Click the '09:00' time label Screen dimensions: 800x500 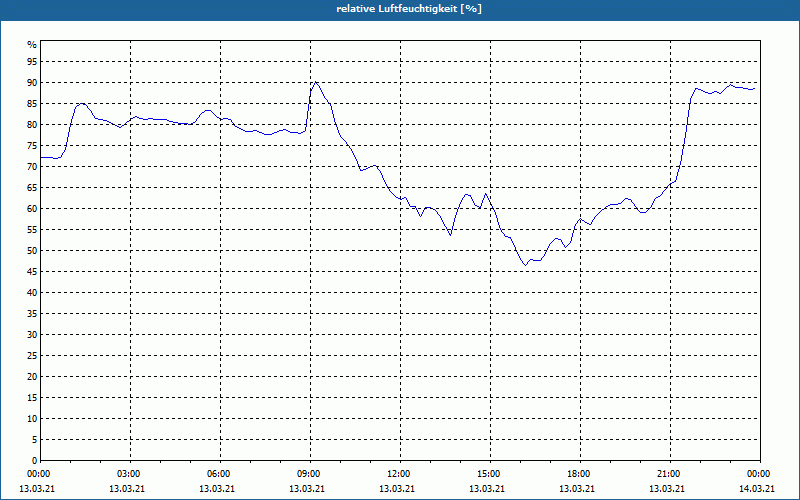(310, 474)
